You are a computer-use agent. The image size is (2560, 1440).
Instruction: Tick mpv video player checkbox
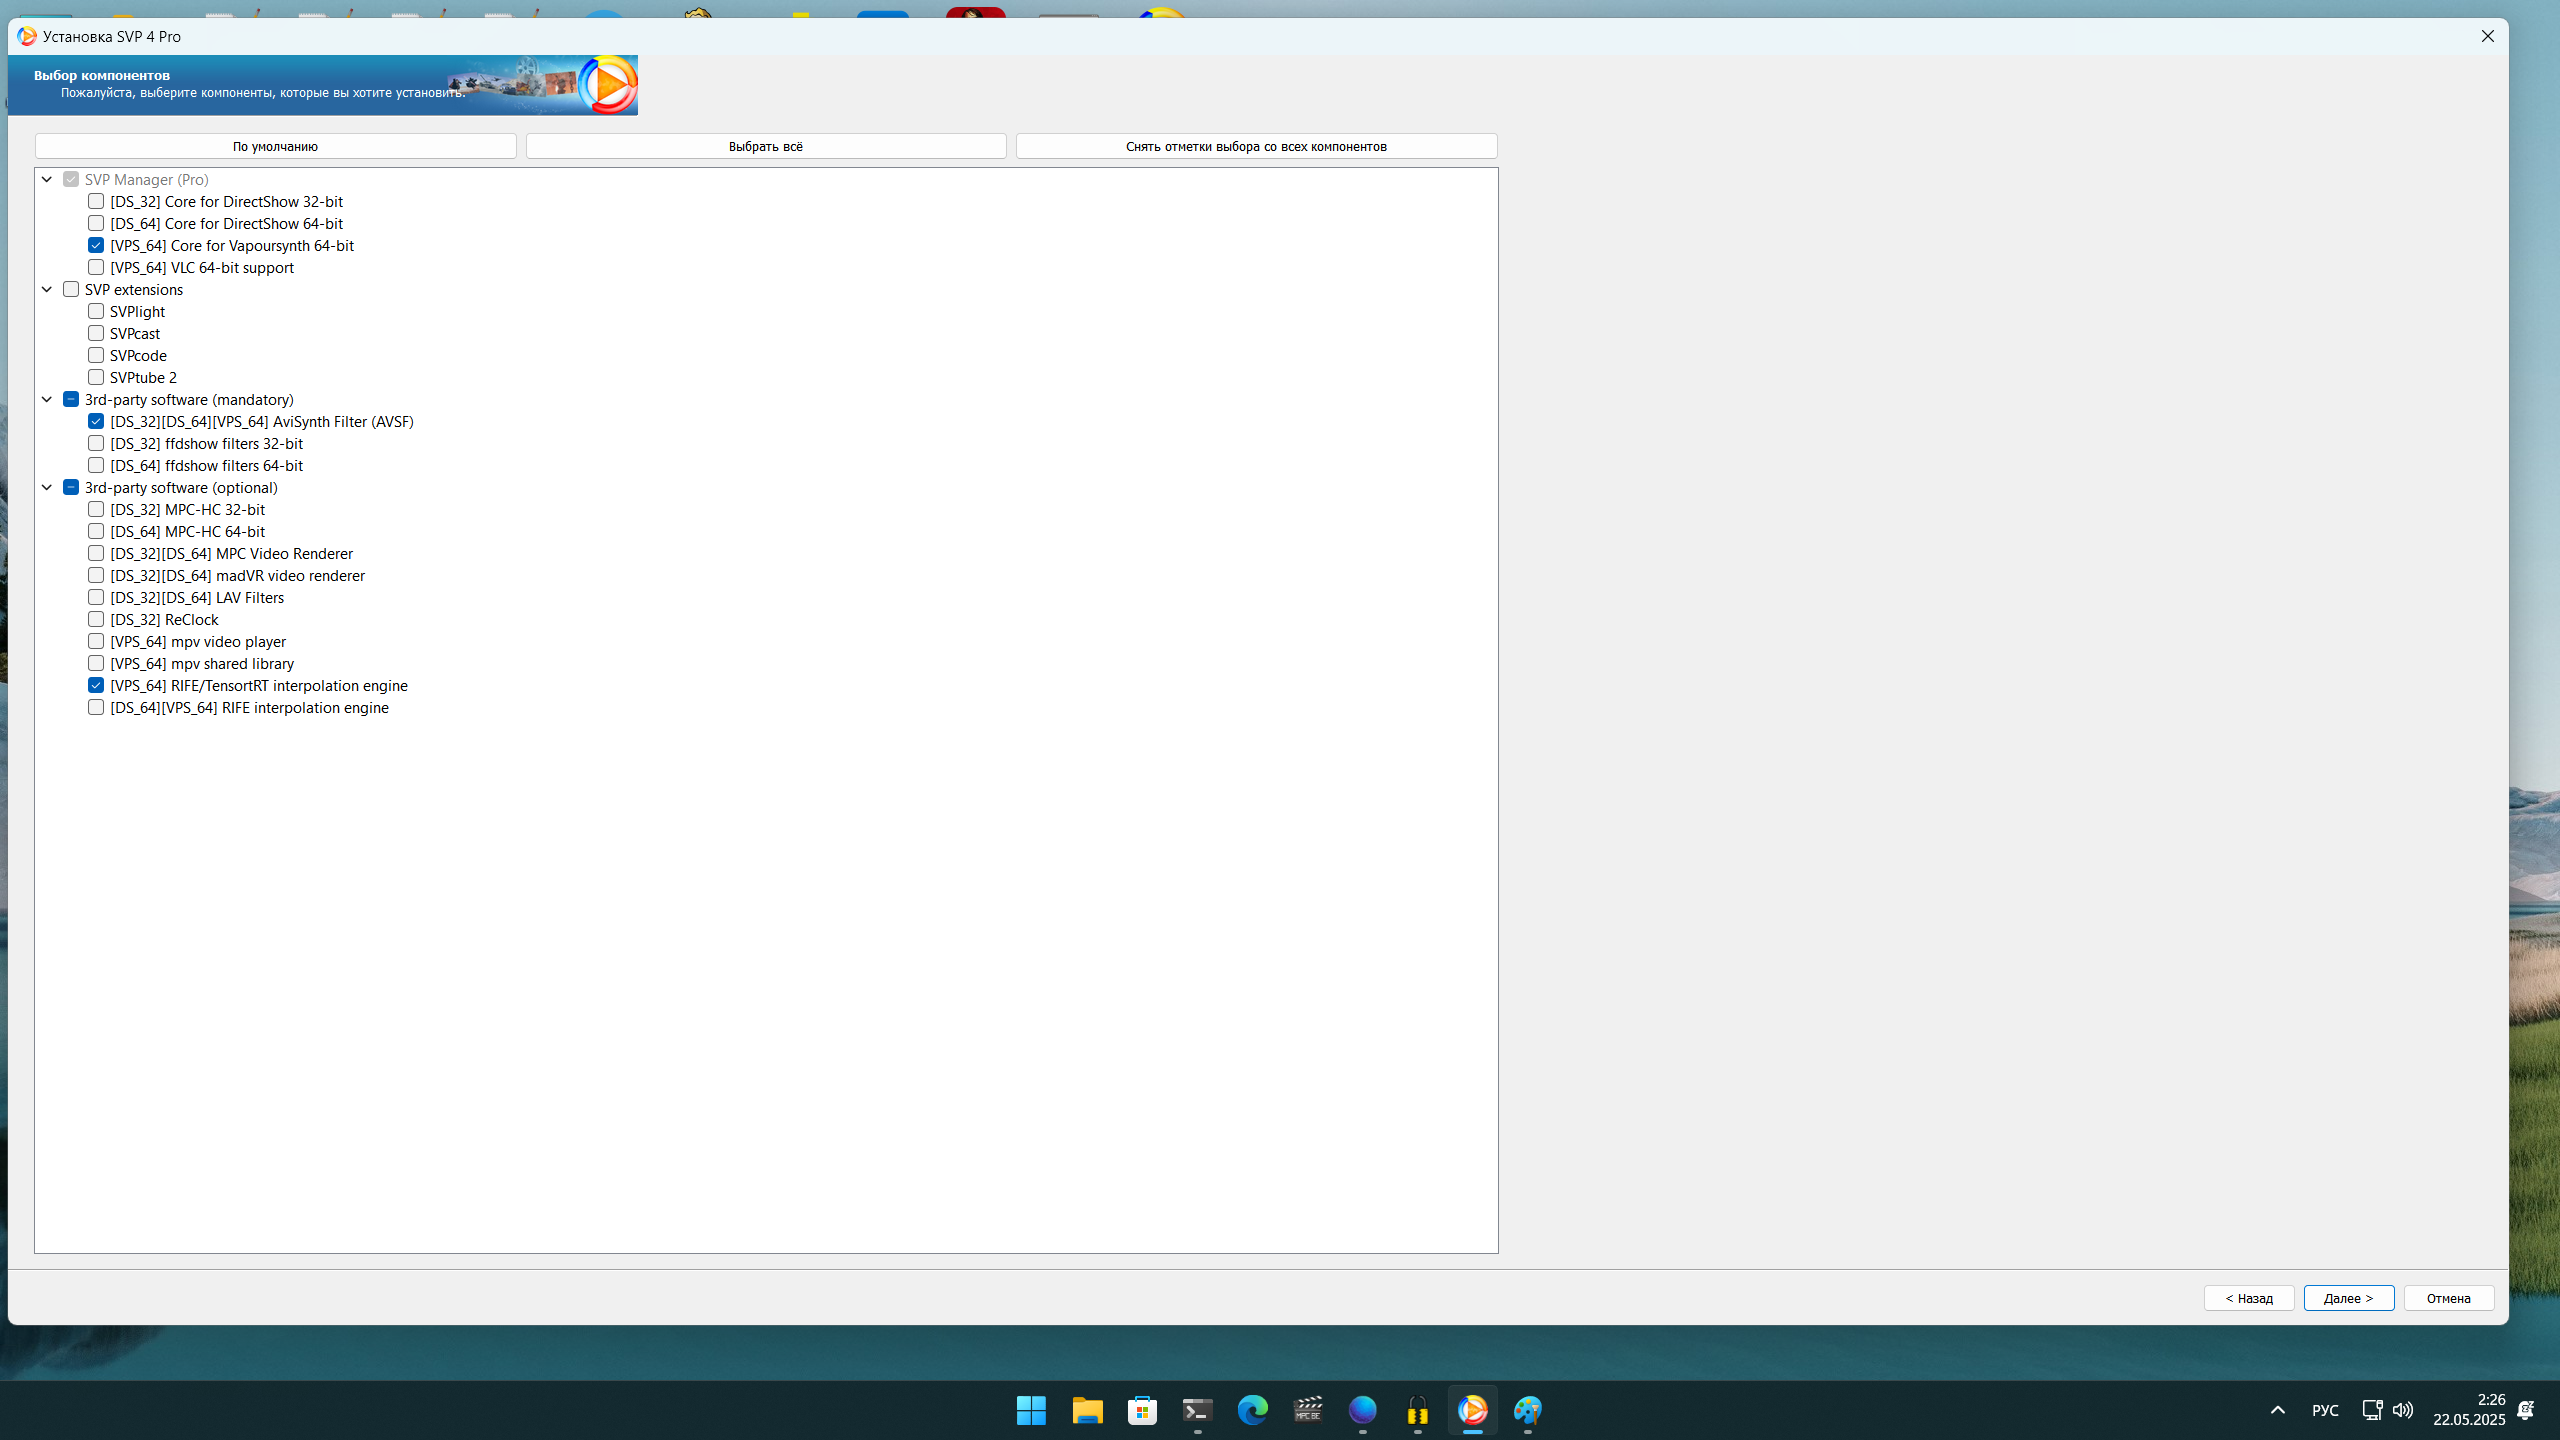pos(96,641)
